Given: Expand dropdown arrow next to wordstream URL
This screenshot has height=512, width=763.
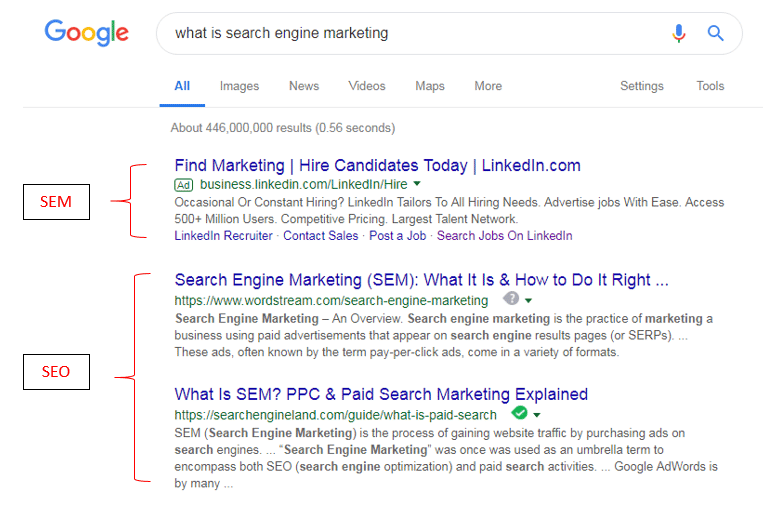Looking at the screenshot, I should pyautogui.click(x=528, y=300).
